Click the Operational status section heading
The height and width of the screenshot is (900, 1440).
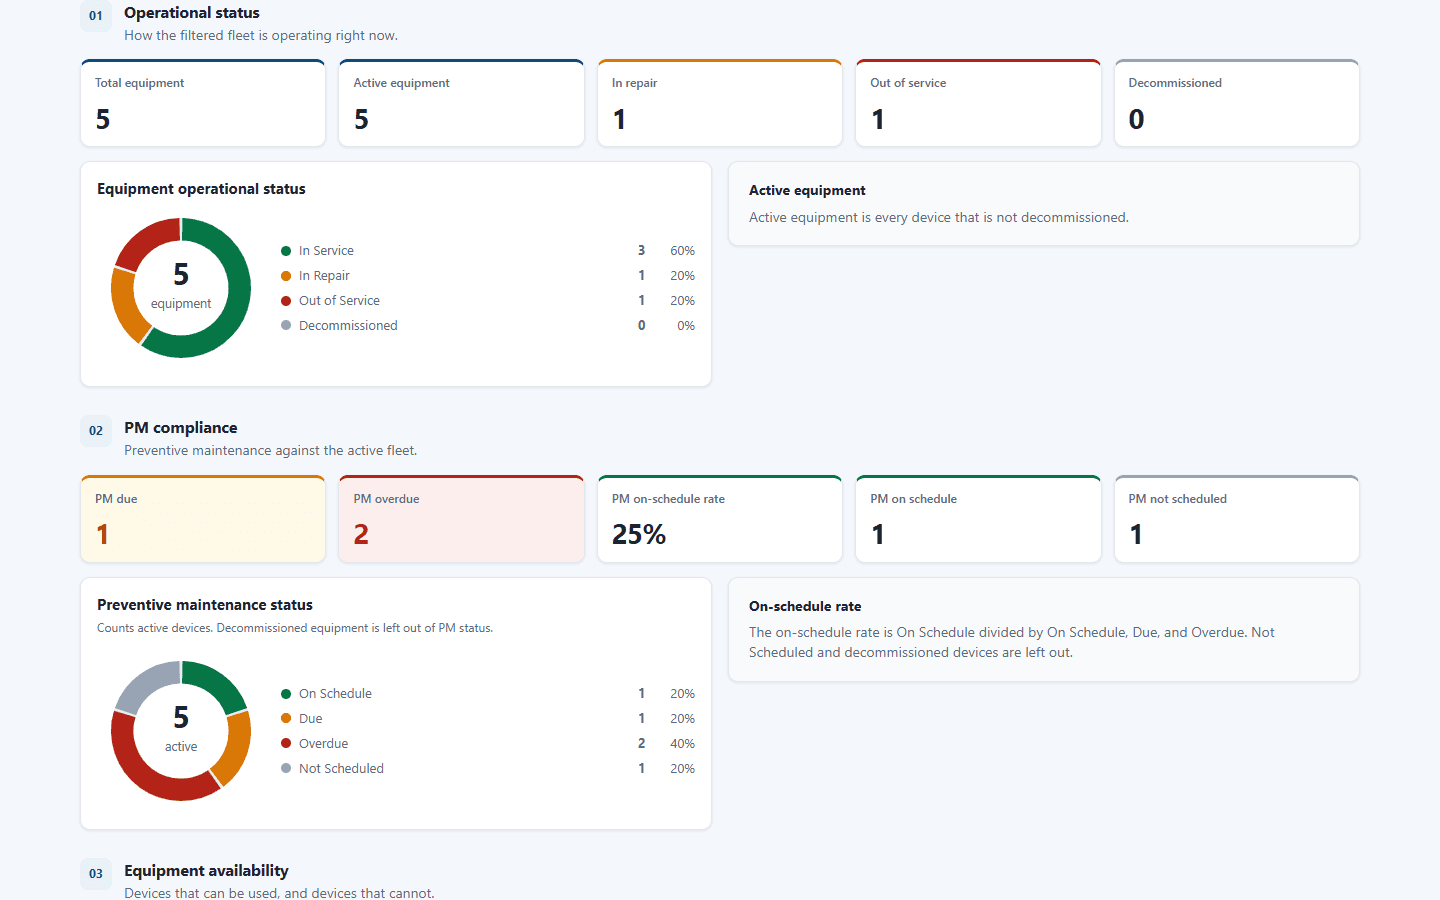click(192, 13)
